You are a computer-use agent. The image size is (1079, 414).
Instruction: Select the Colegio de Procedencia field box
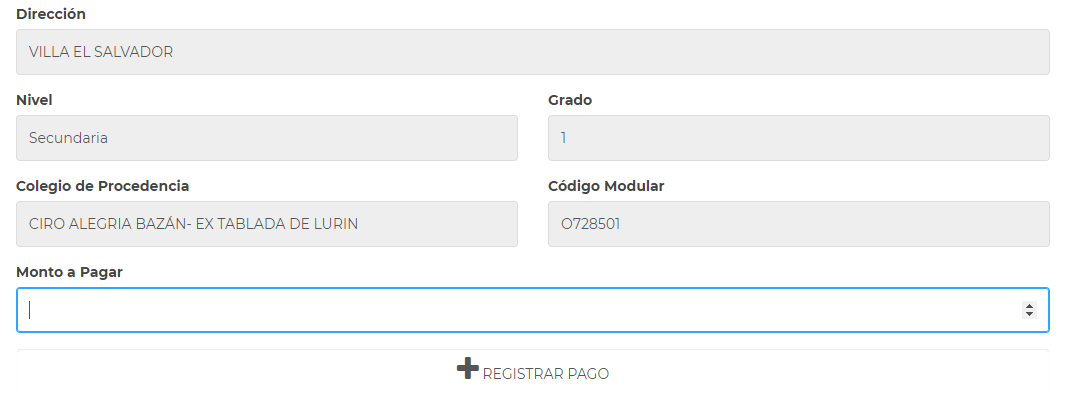pyautogui.click(x=267, y=224)
